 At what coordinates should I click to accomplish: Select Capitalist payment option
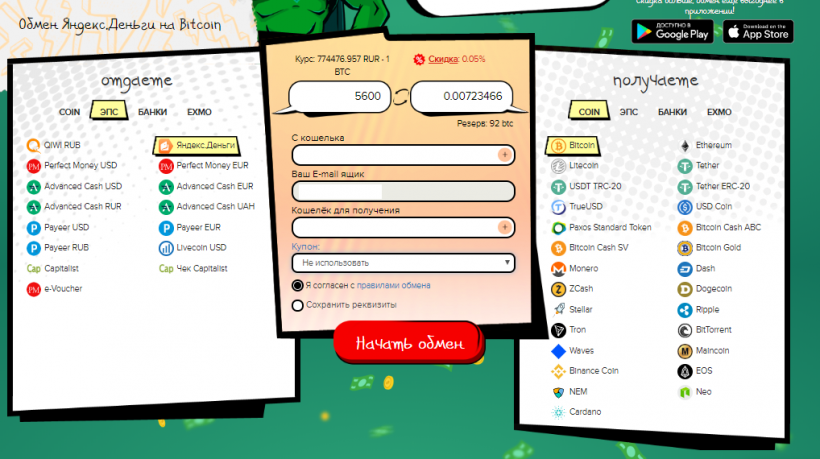[x=61, y=269]
